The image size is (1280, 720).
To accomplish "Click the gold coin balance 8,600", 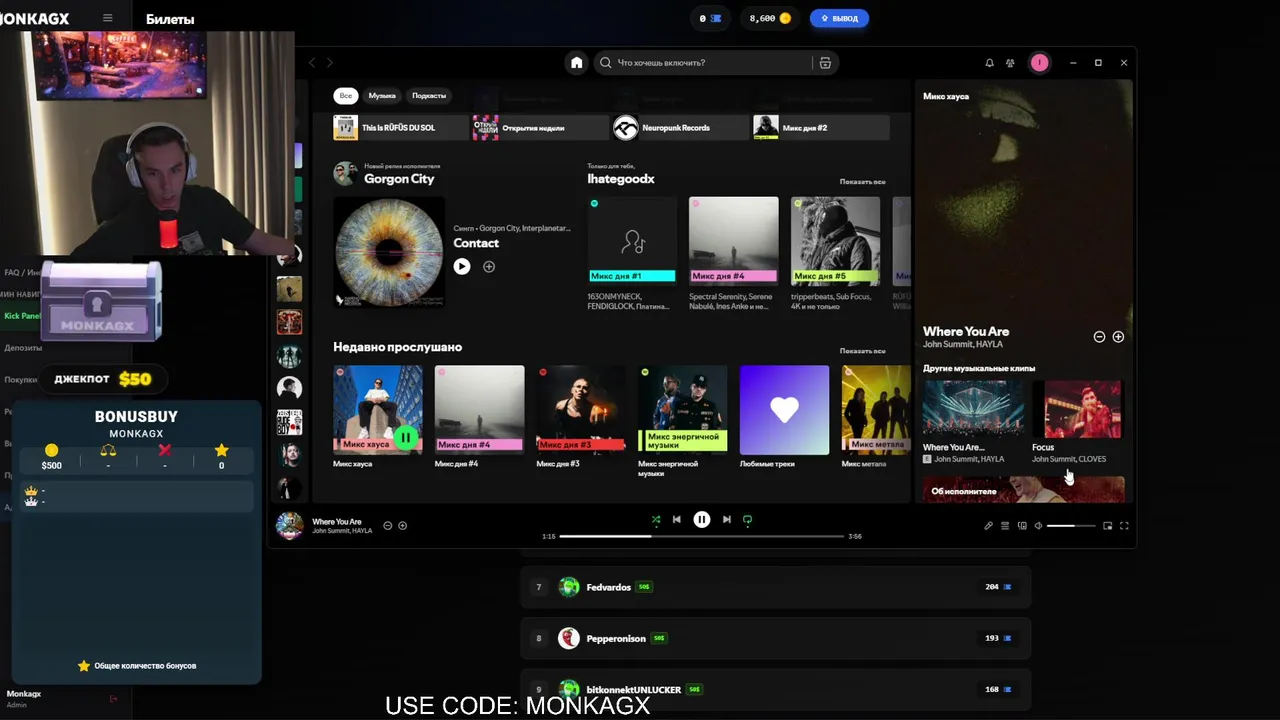I will (770, 18).
